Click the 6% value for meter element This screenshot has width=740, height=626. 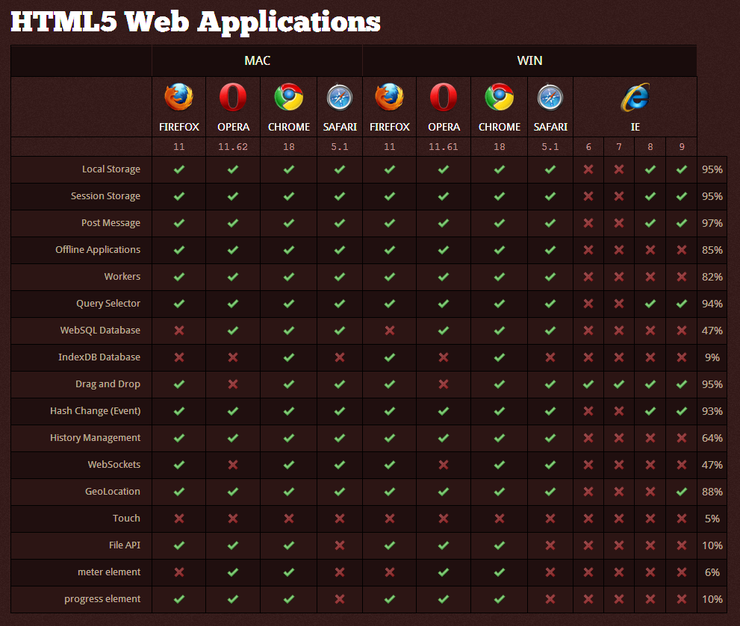(712, 572)
